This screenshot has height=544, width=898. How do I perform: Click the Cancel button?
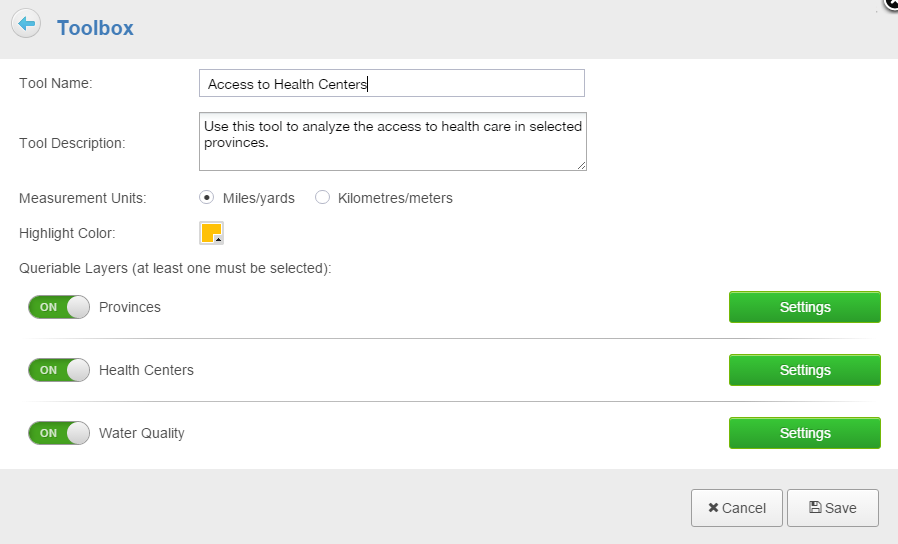click(736, 508)
